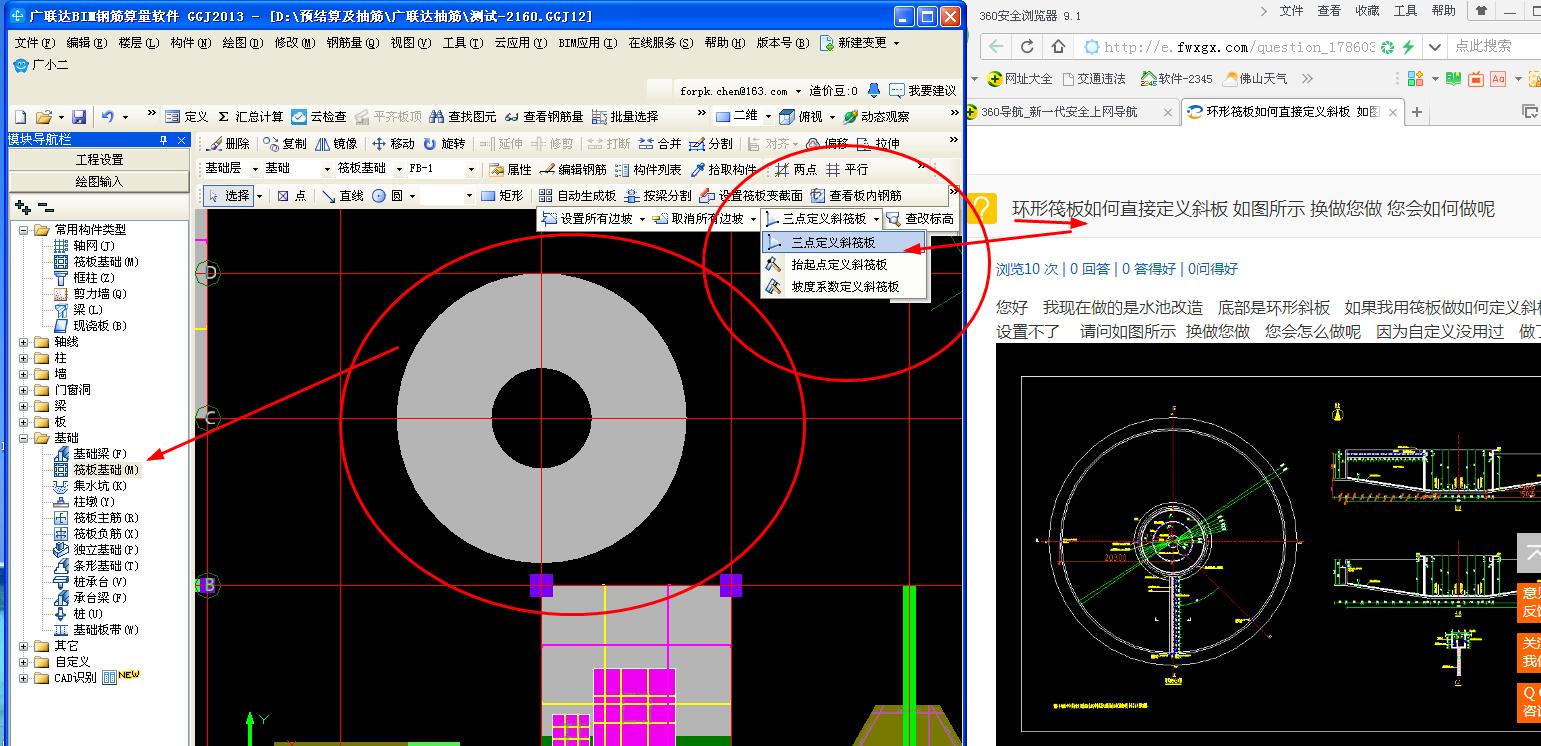Click the 分割 split tool
This screenshot has height=746, width=1541.
tap(711, 144)
